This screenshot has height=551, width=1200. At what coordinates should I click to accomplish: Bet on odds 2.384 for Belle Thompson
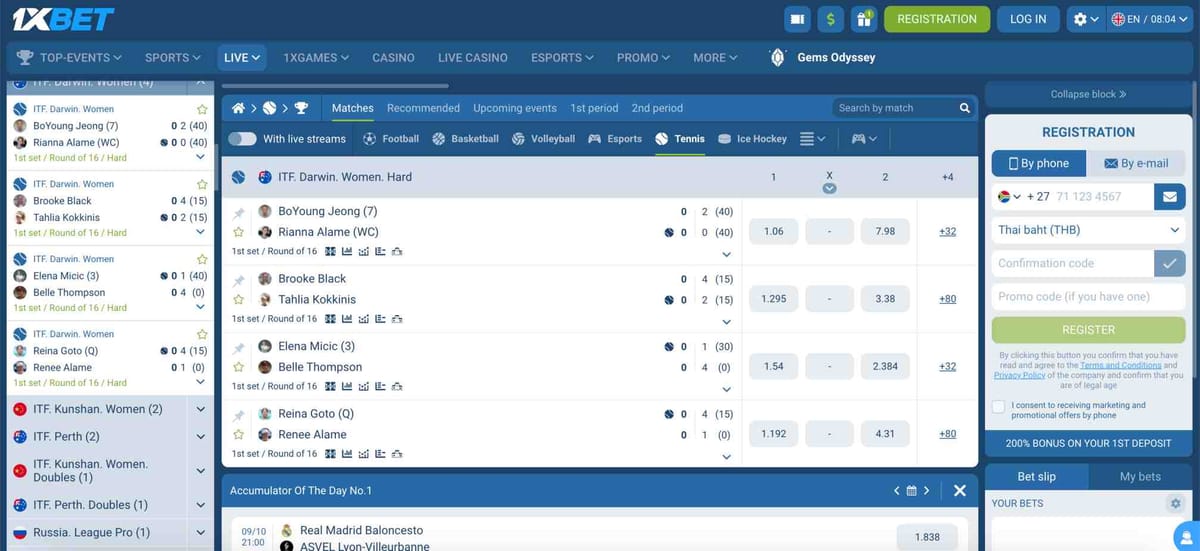885,366
